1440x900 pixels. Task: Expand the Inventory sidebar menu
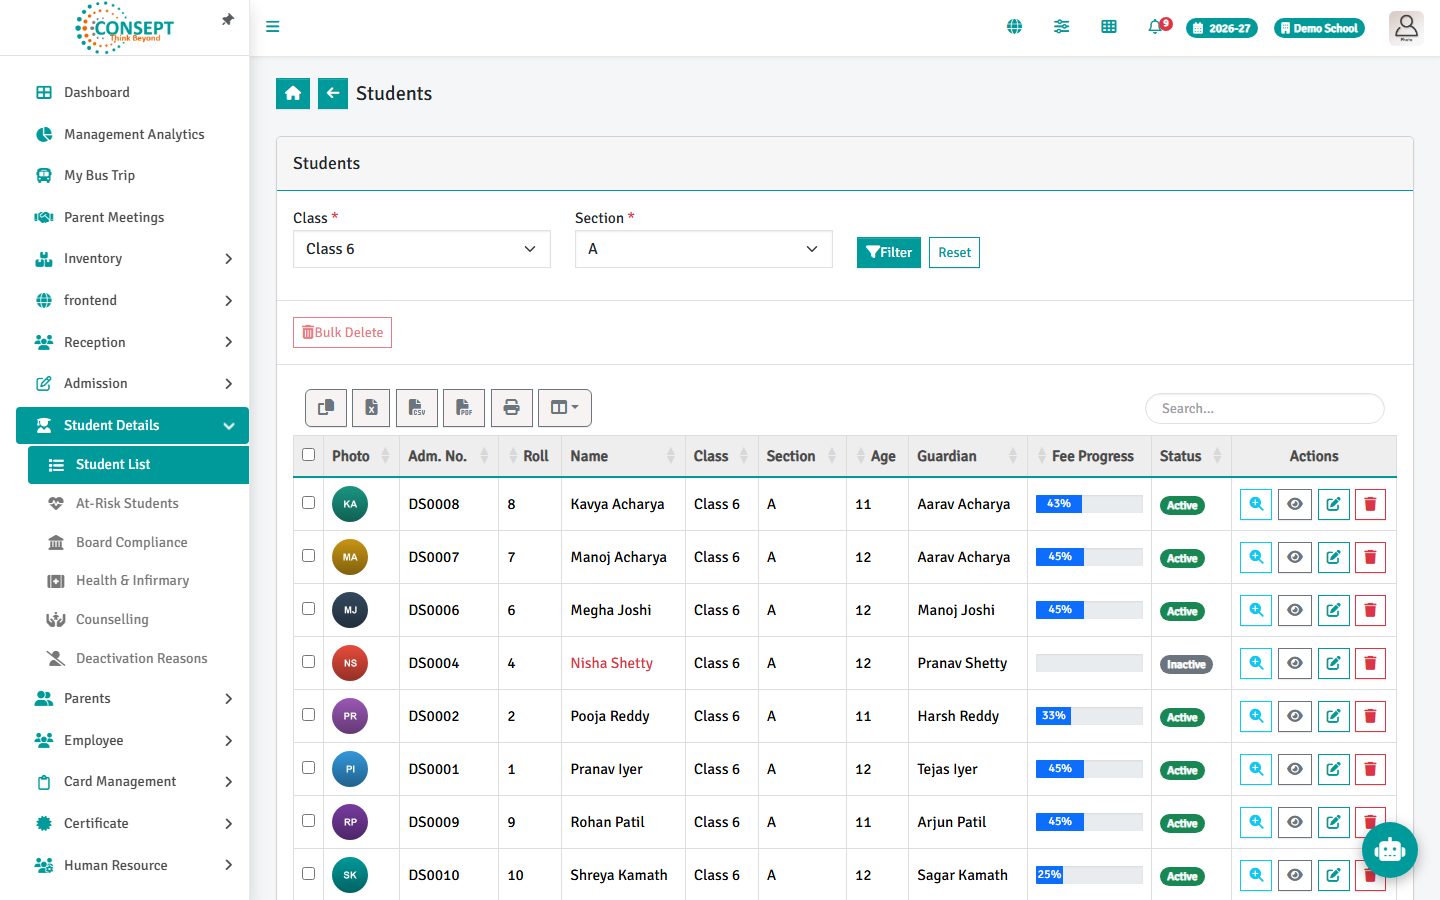point(132,258)
